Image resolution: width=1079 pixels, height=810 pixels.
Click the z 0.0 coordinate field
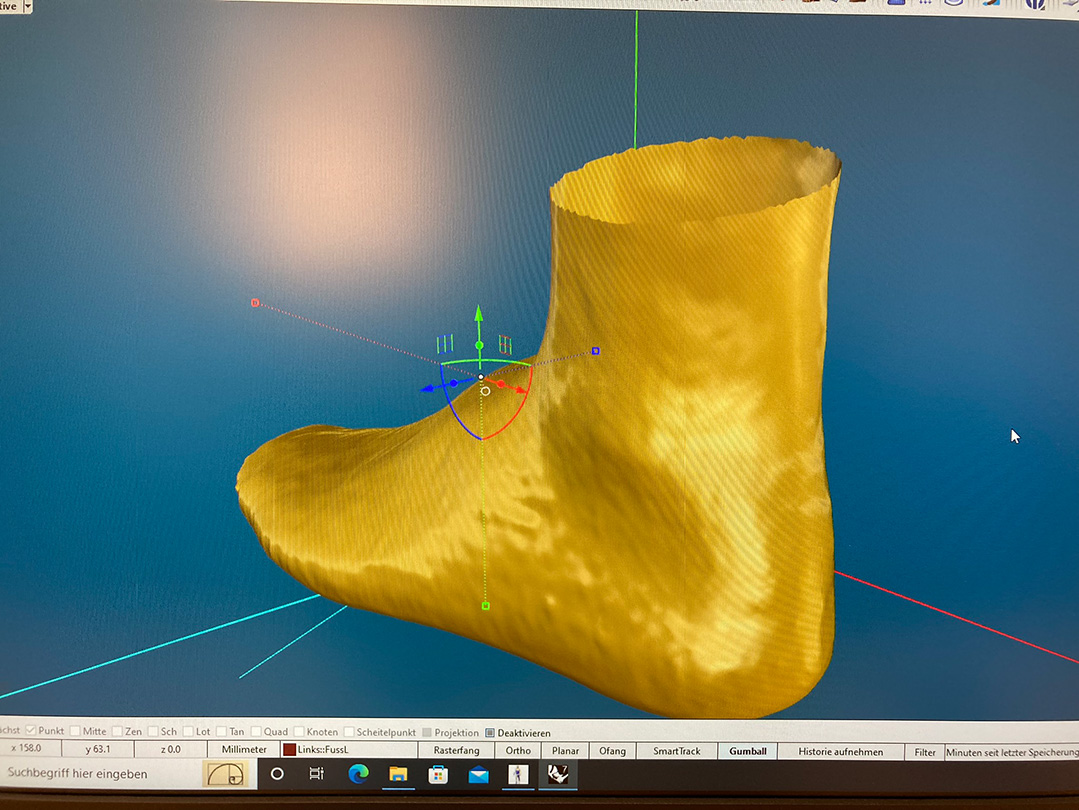[170, 749]
